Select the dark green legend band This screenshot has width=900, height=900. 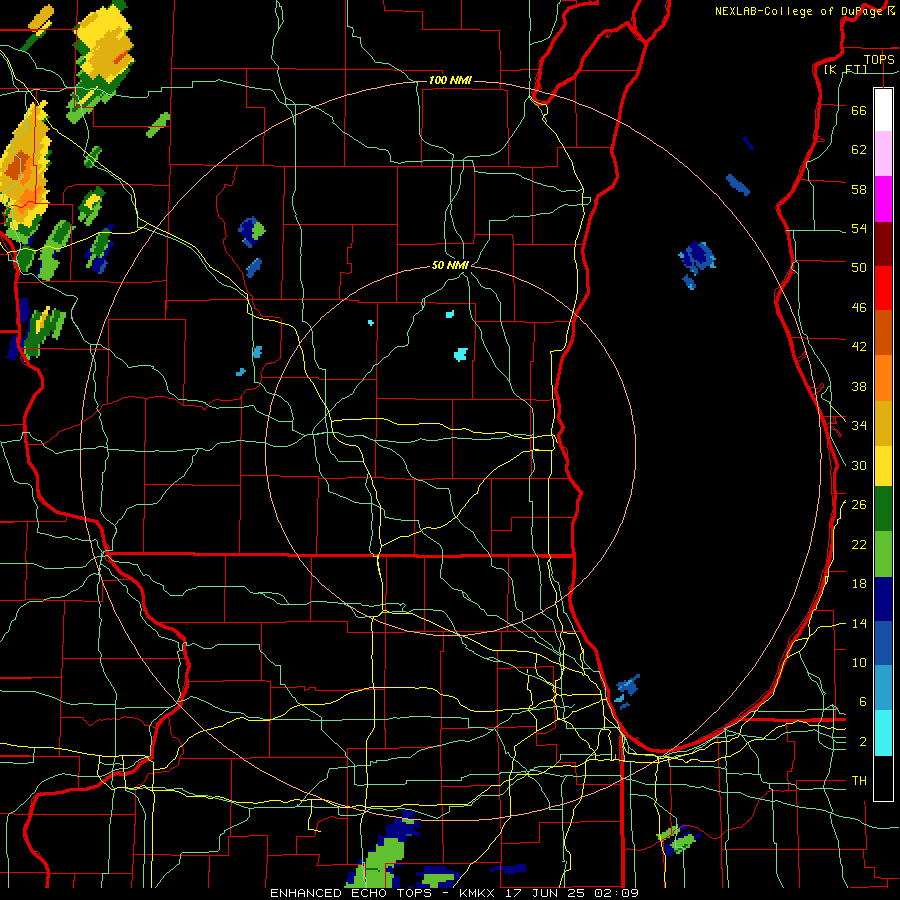[883, 508]
